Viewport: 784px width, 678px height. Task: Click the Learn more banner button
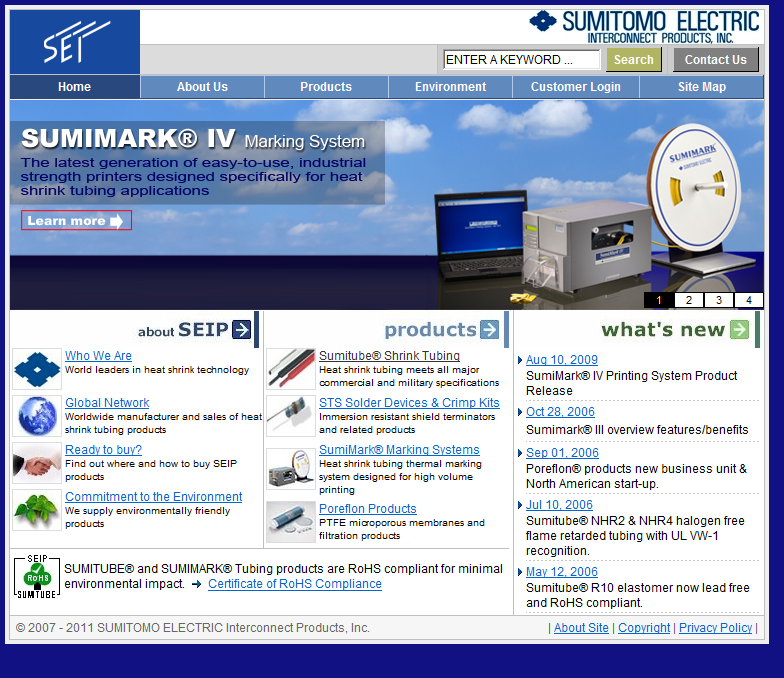[76, 220]
